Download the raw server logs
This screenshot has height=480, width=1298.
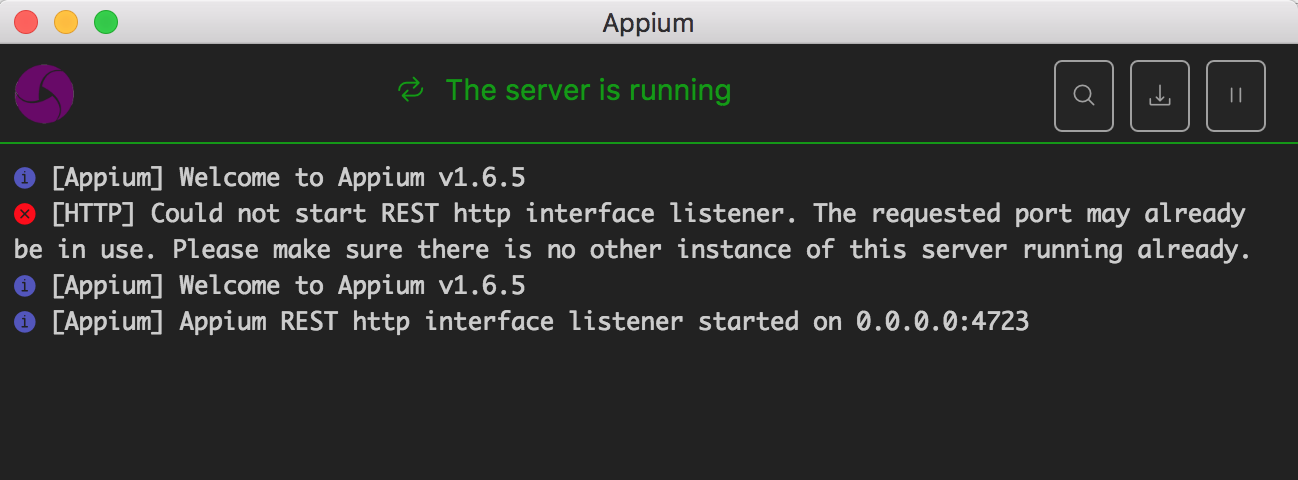pos(1160,96)
